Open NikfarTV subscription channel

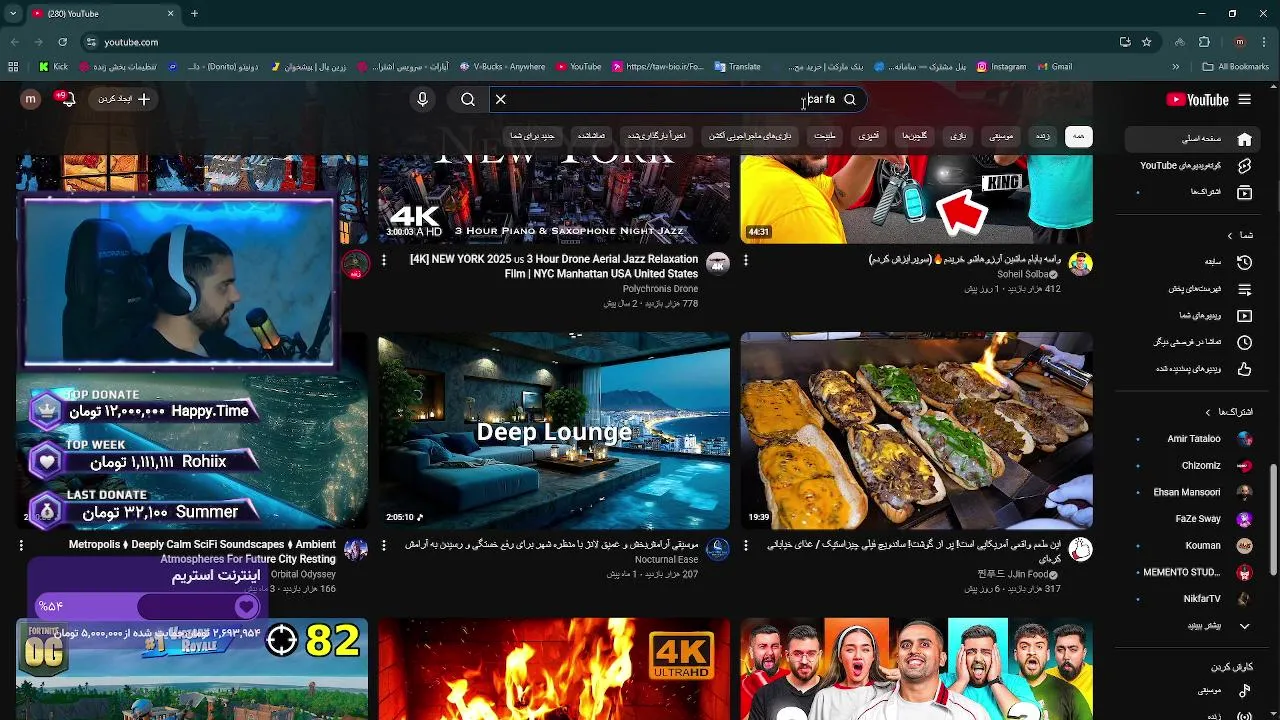click(x=1193, y=599)
